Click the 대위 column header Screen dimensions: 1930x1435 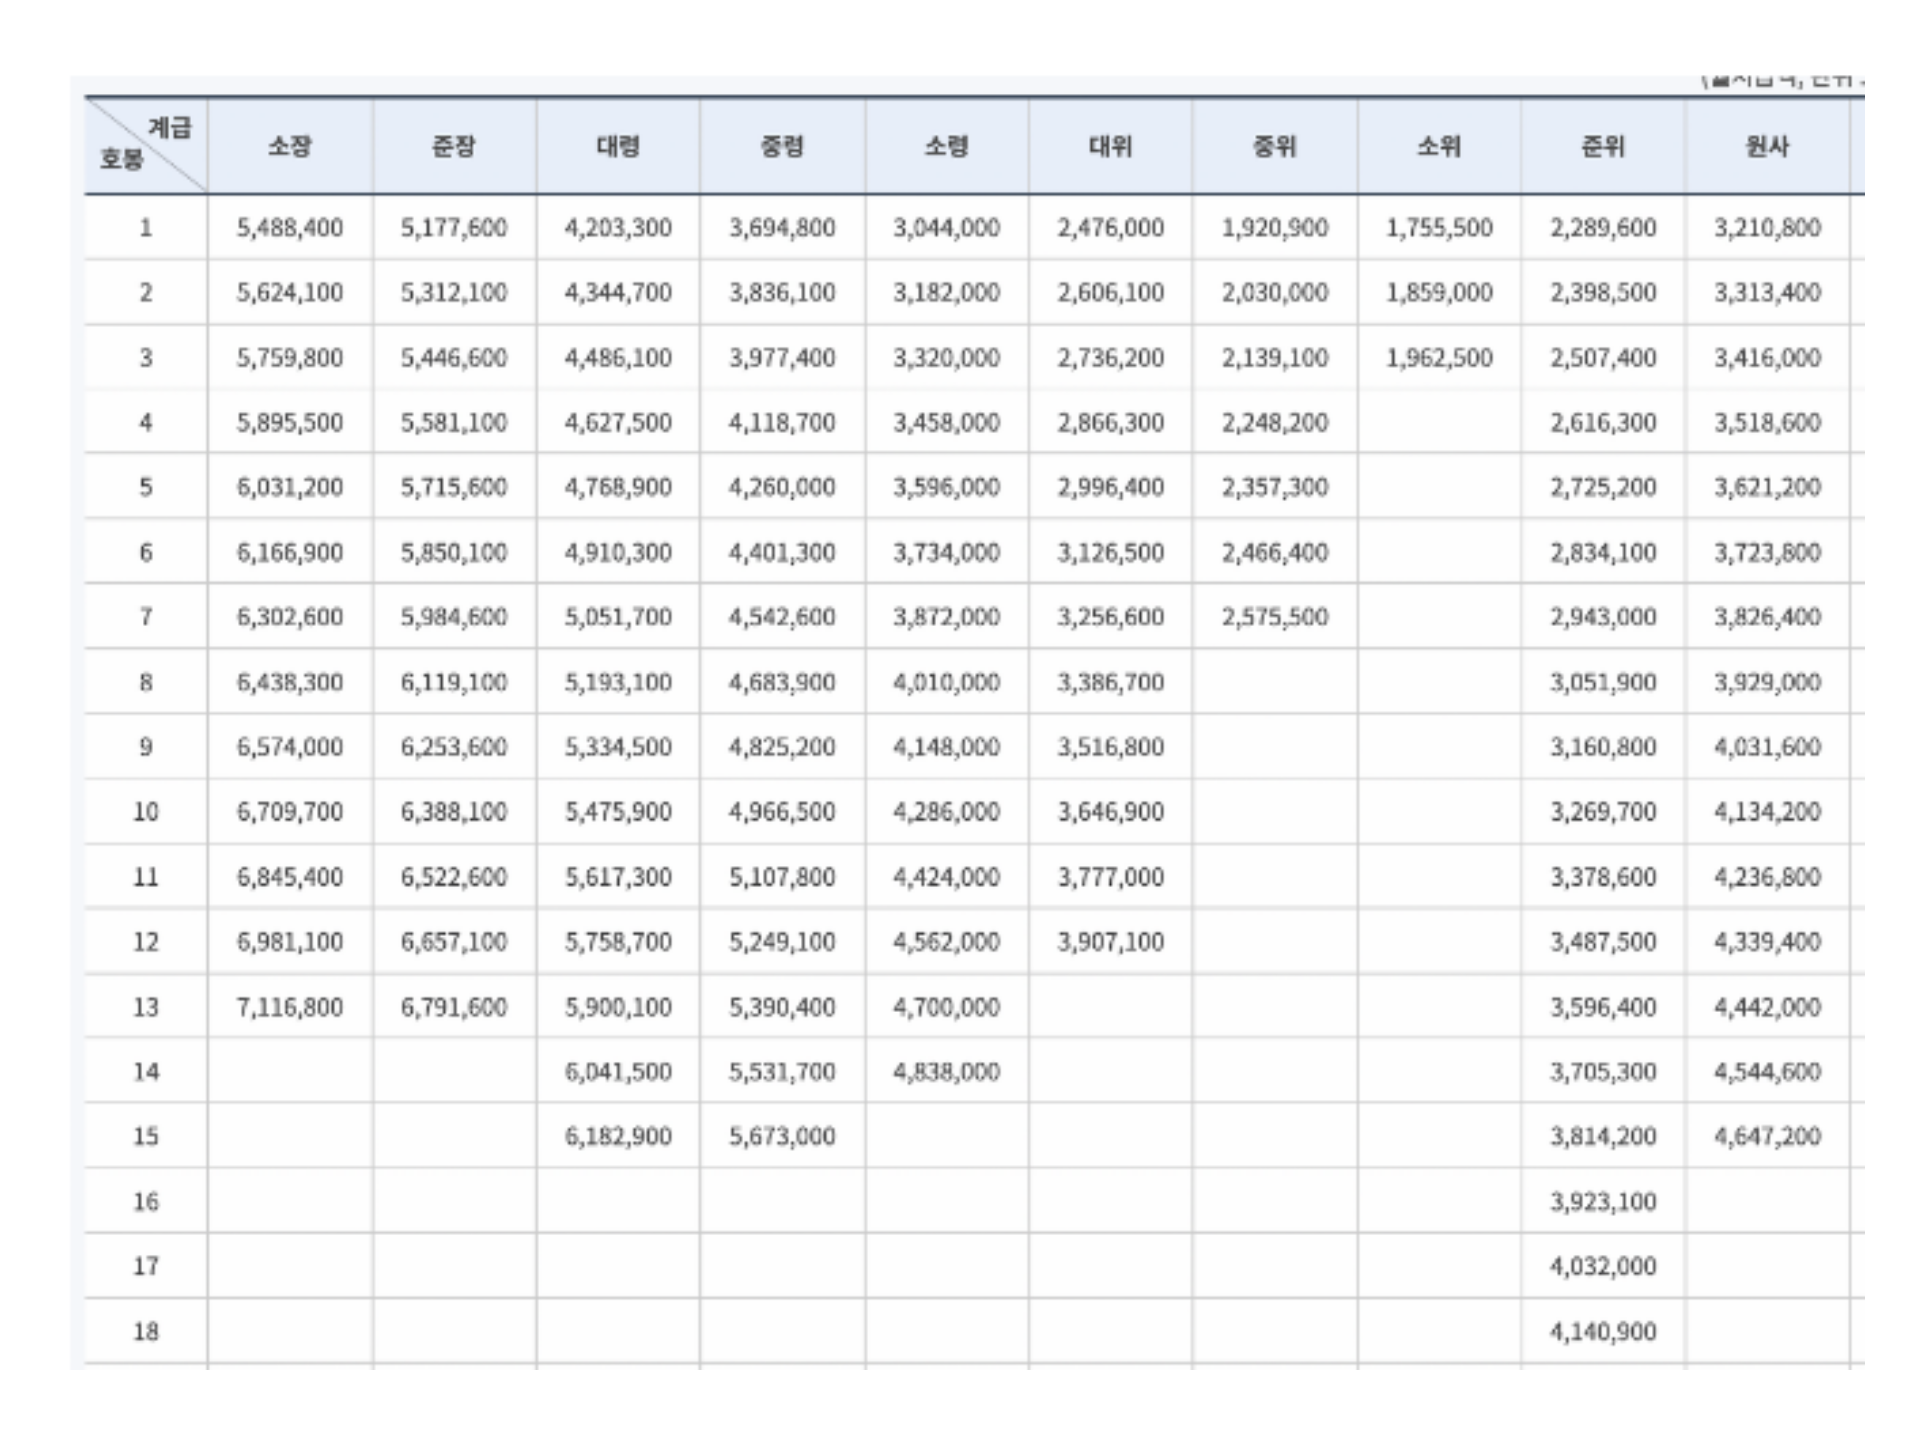point(1110,146)
